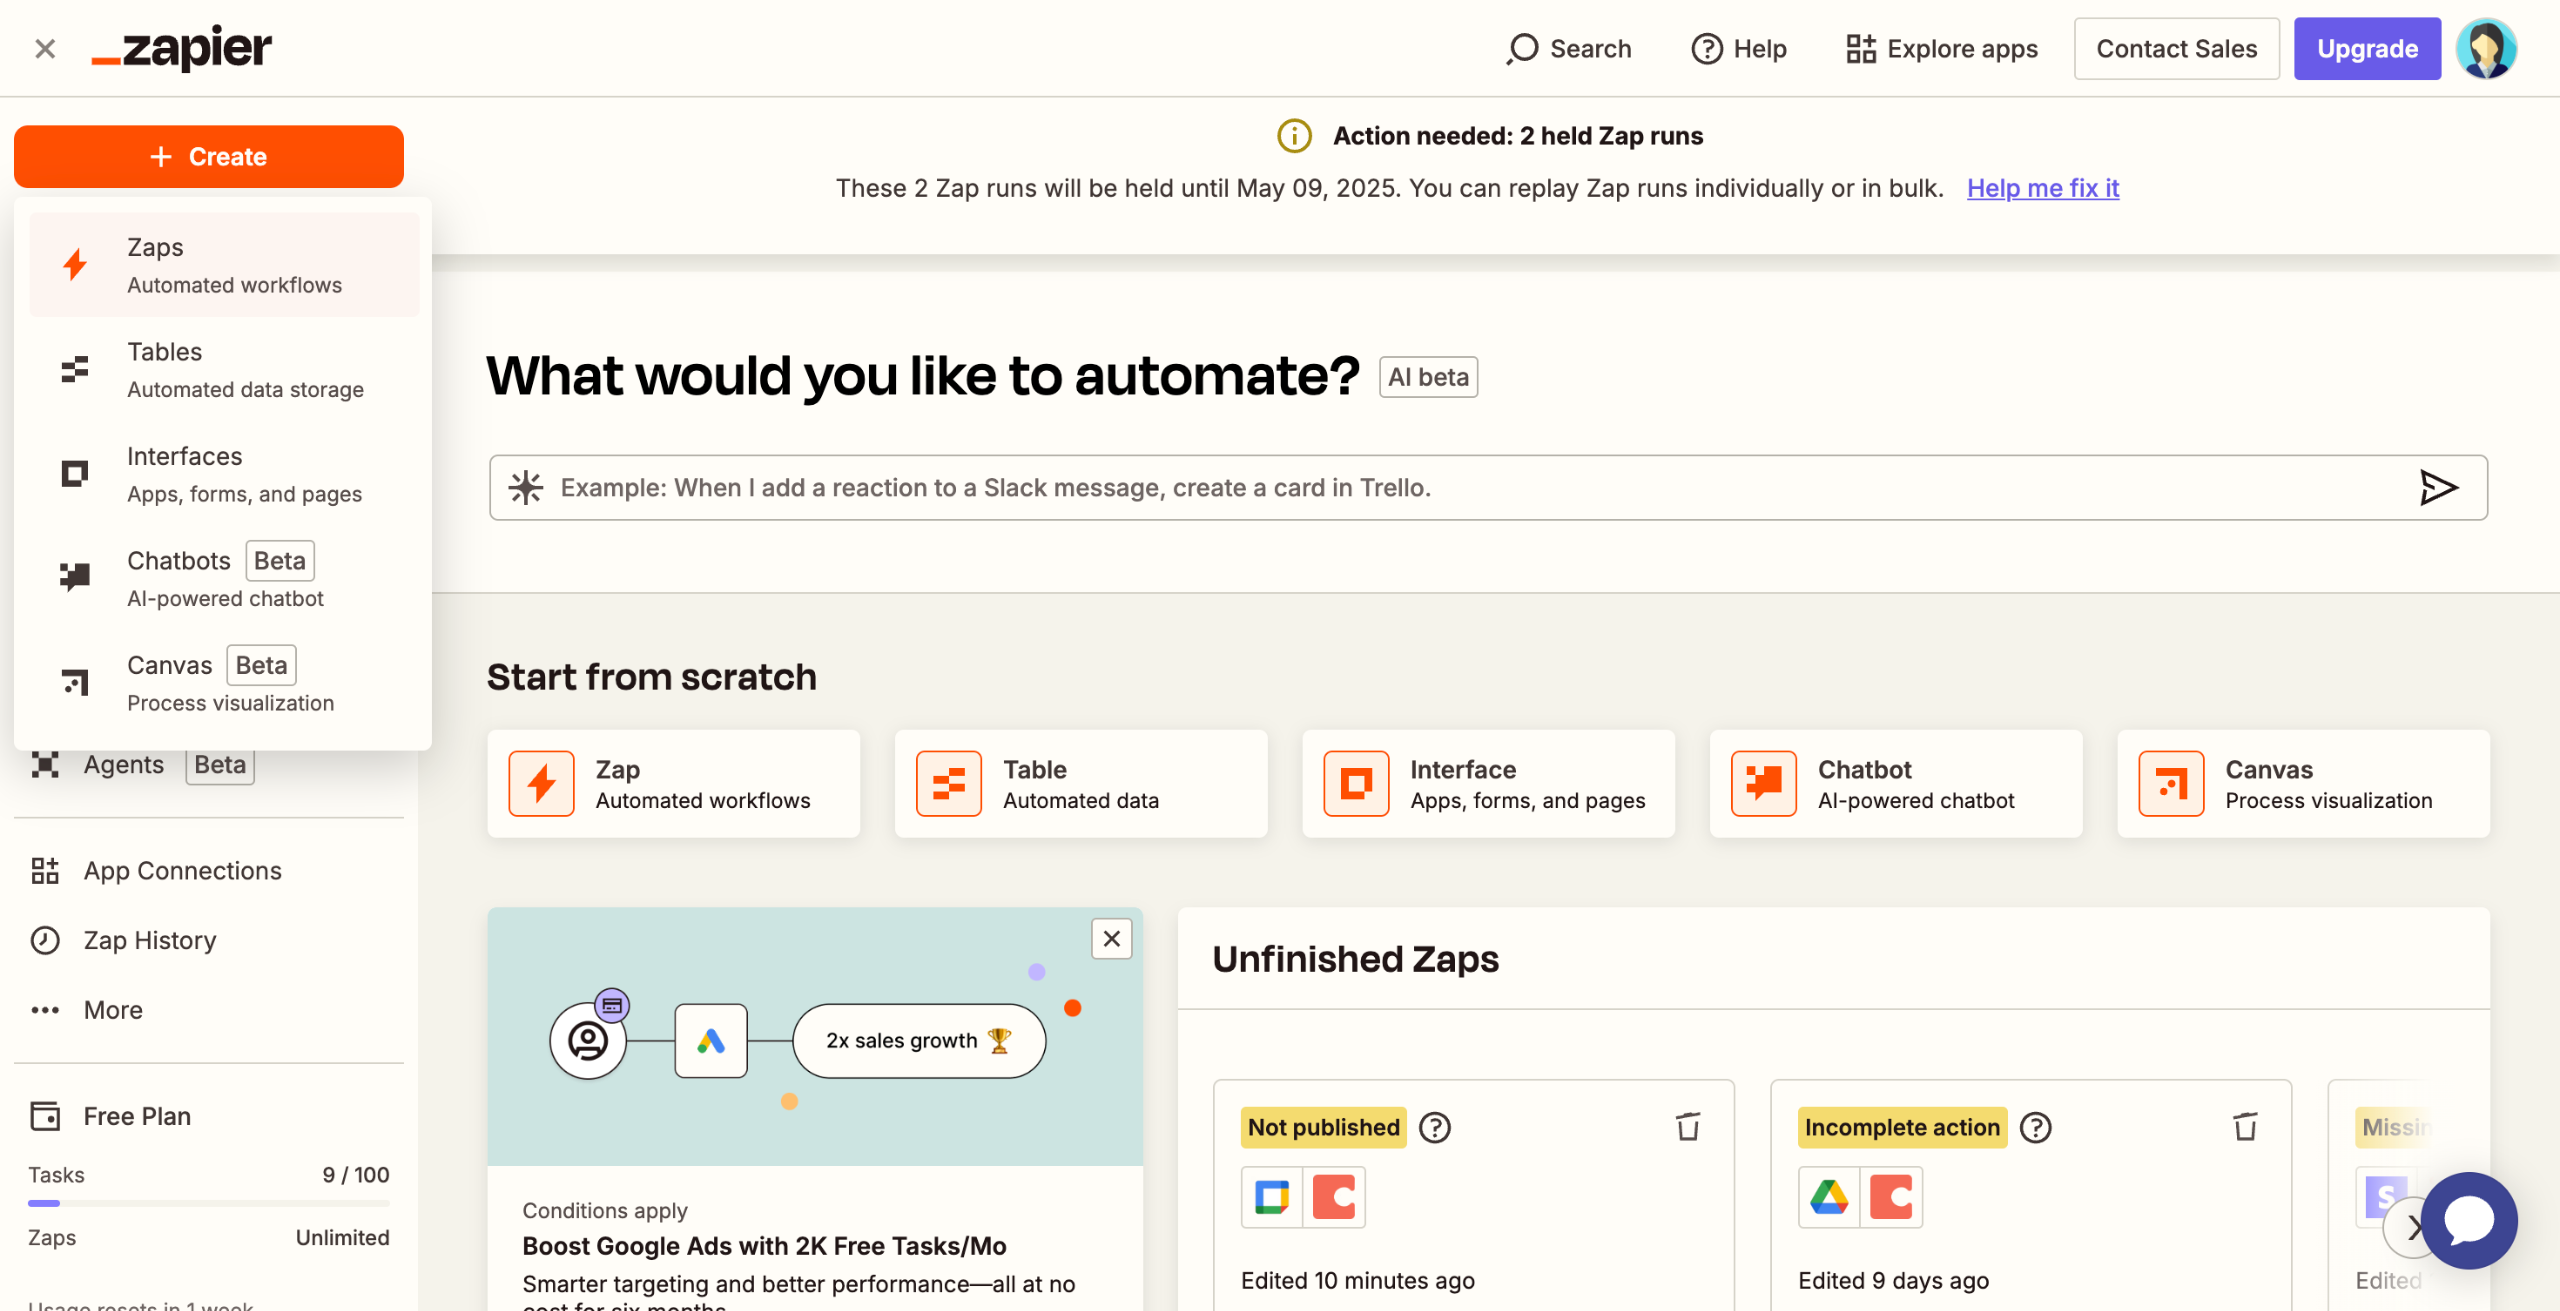
Task: Click the automation prompt input field
Action: pyautogui.click(x=1400, y=488)
